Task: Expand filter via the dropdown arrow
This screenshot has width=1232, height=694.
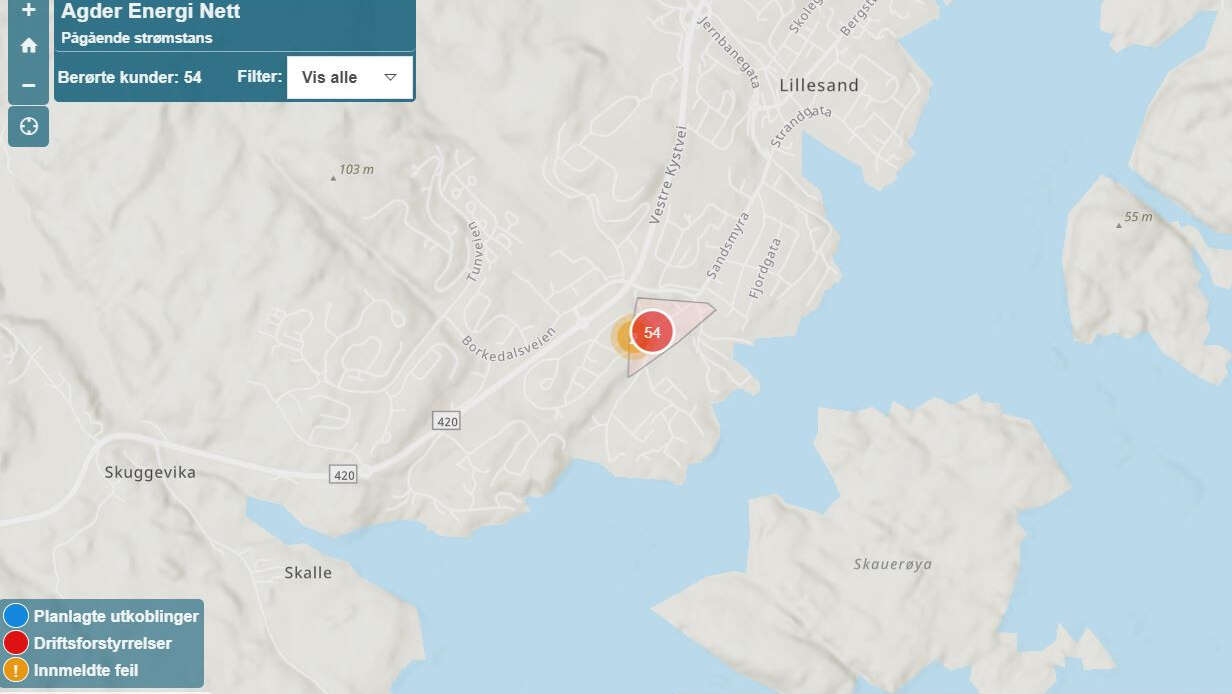Action: (391, 77)
